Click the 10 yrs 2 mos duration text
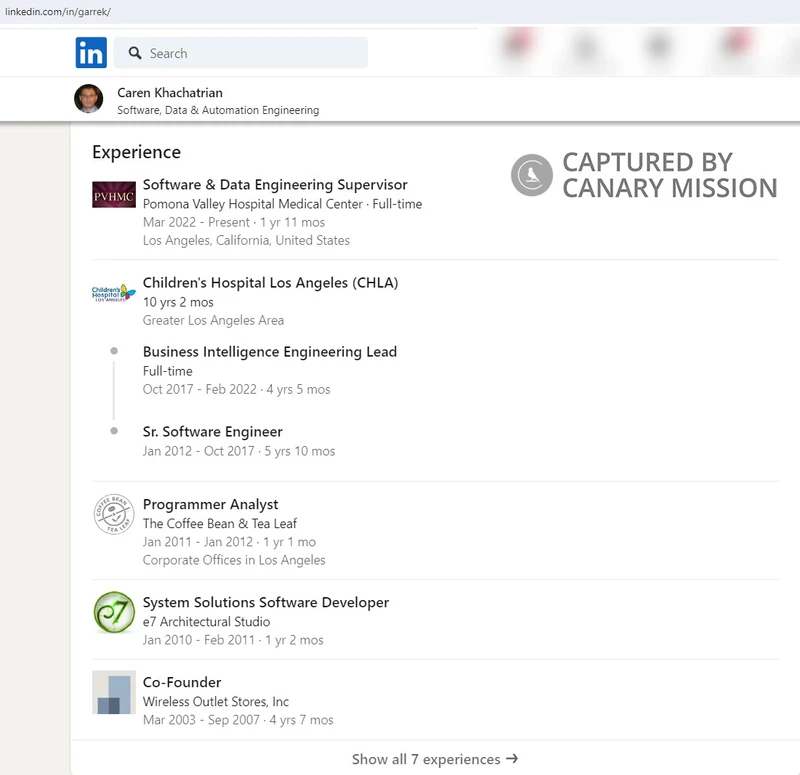The image size is (800, 775). [x=178, y=302]
